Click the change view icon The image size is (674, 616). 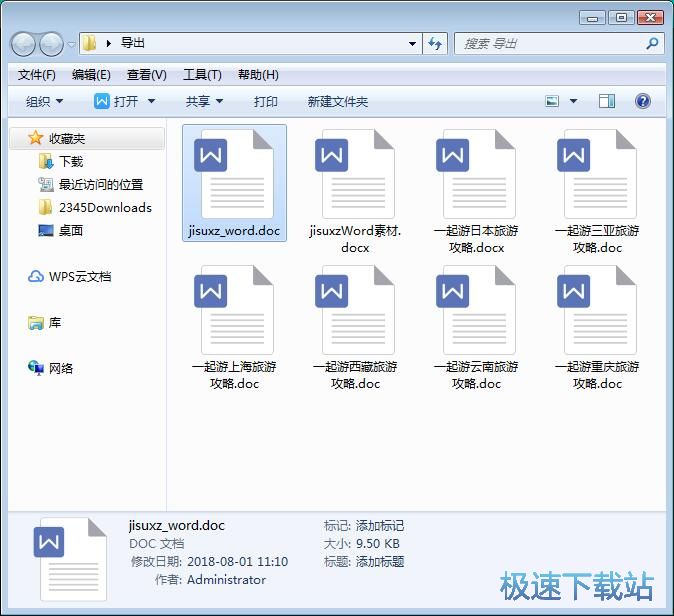pos(552,101)
